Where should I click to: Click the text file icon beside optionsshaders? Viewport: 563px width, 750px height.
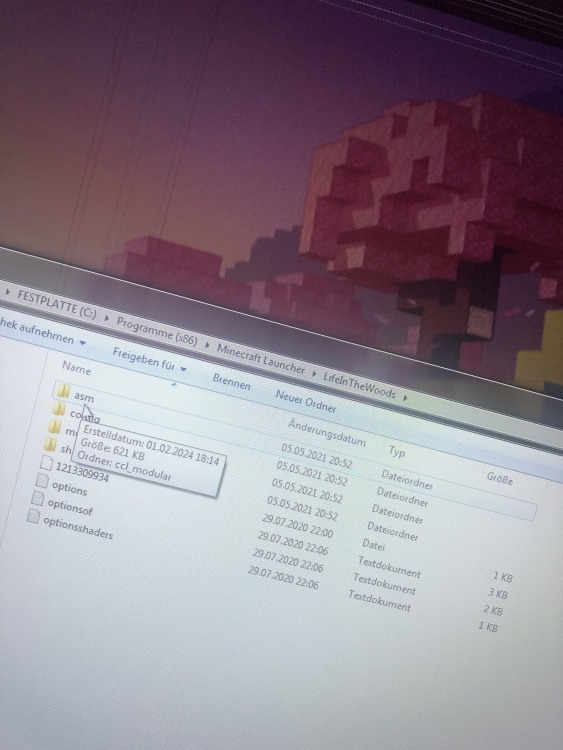click(x=33, y=517)
